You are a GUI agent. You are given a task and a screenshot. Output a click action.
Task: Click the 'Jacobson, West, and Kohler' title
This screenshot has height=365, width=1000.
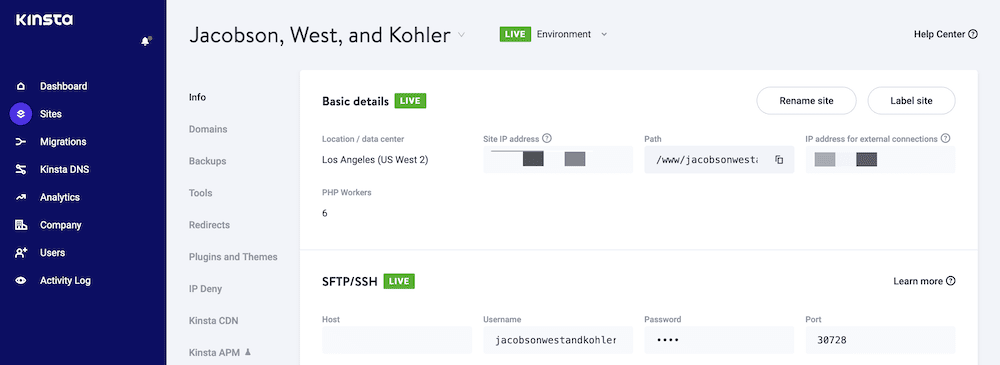(x=320, y=35)
